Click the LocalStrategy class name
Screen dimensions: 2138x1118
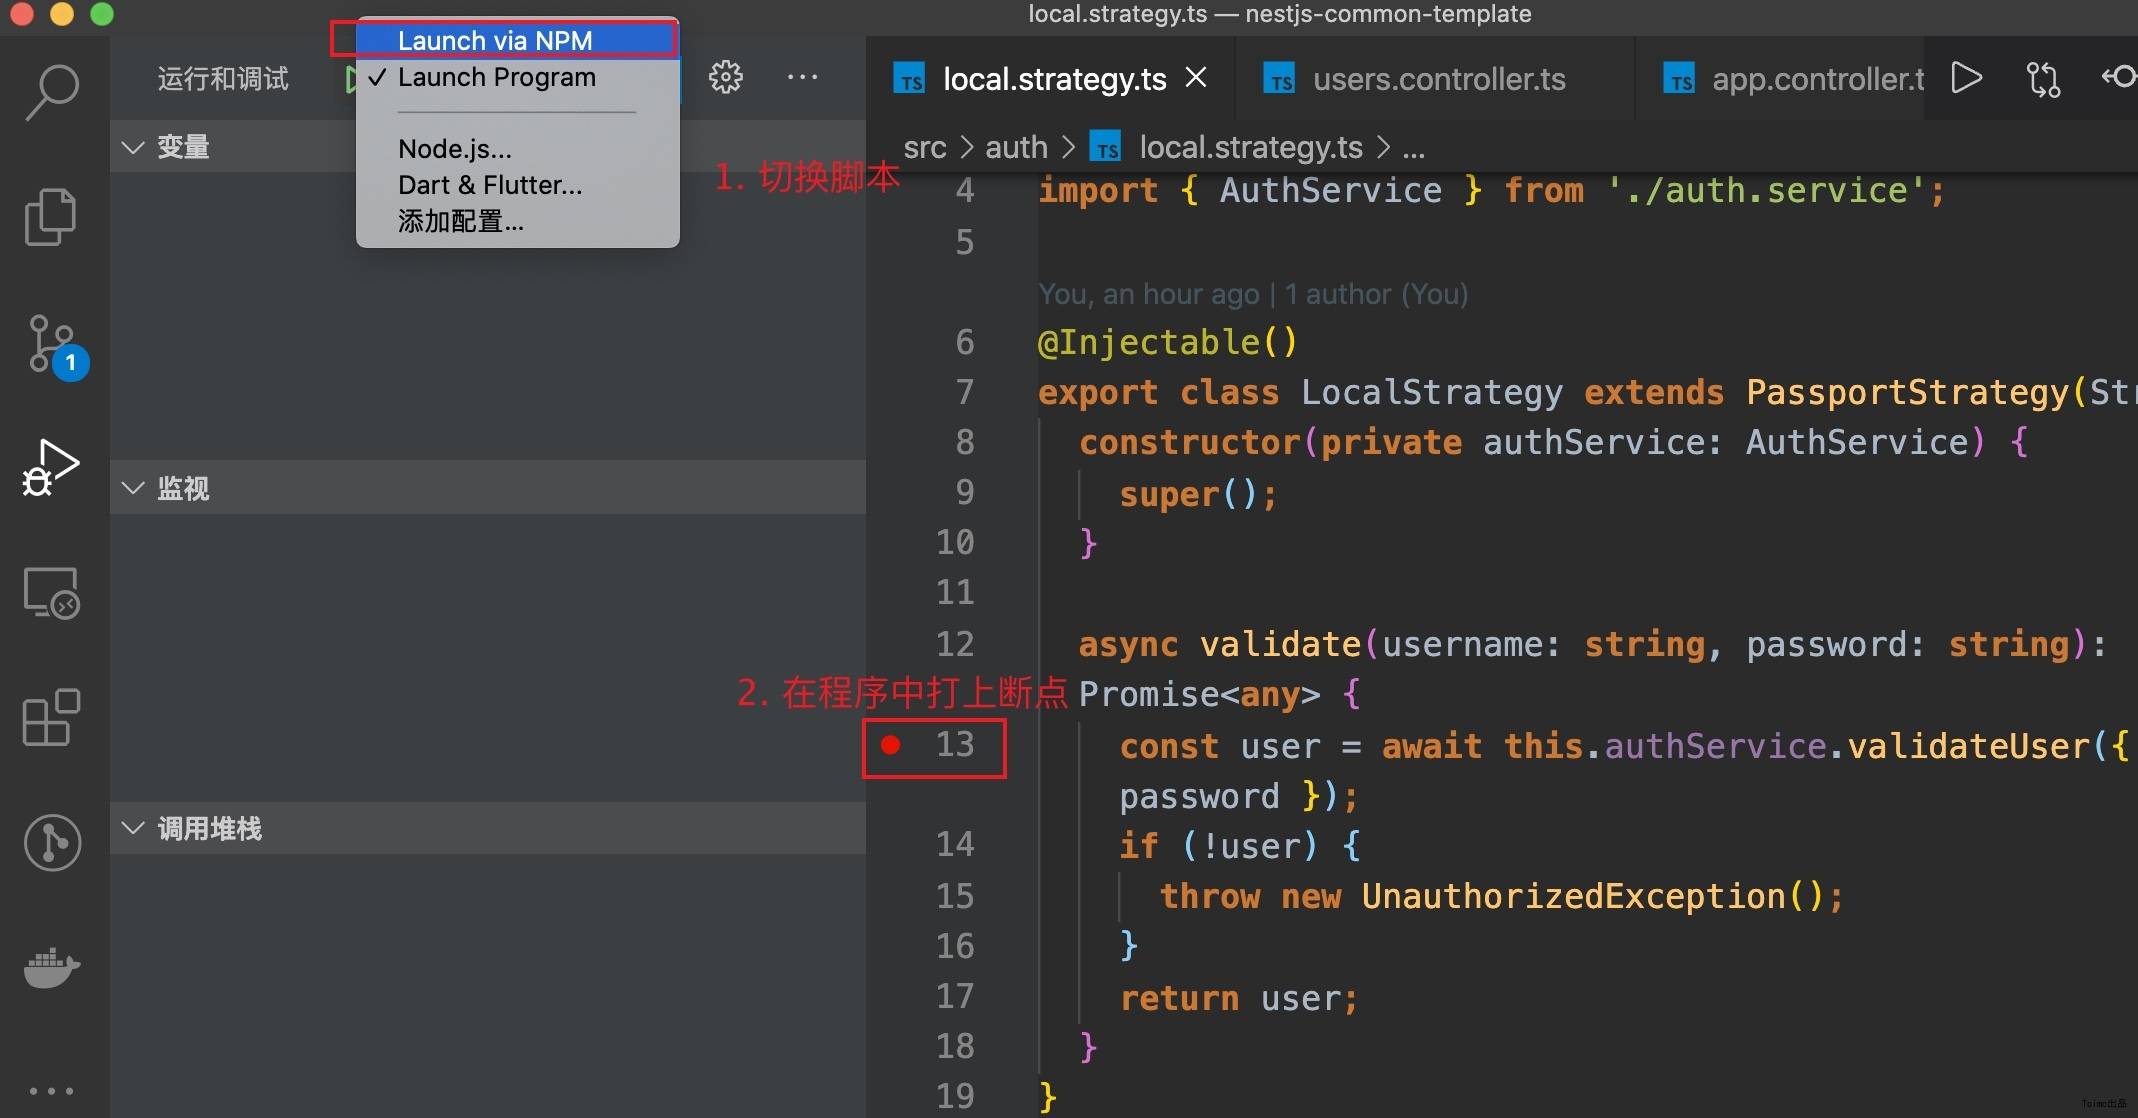[1431, 392]
